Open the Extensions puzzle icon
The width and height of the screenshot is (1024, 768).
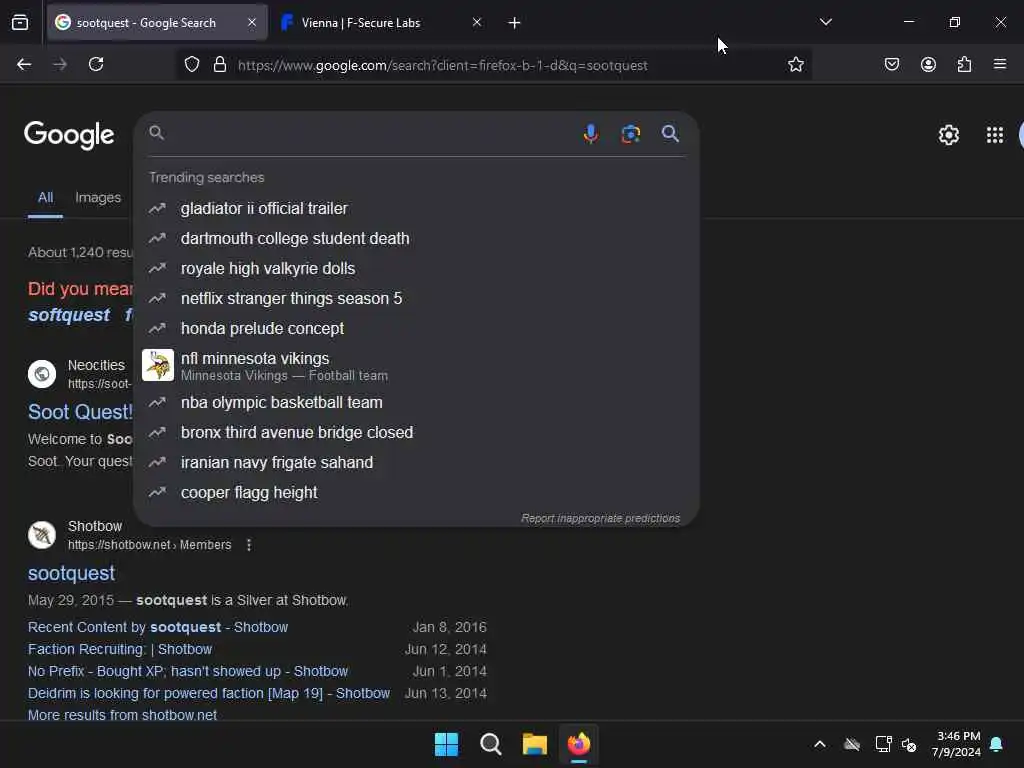pos(964,64)
